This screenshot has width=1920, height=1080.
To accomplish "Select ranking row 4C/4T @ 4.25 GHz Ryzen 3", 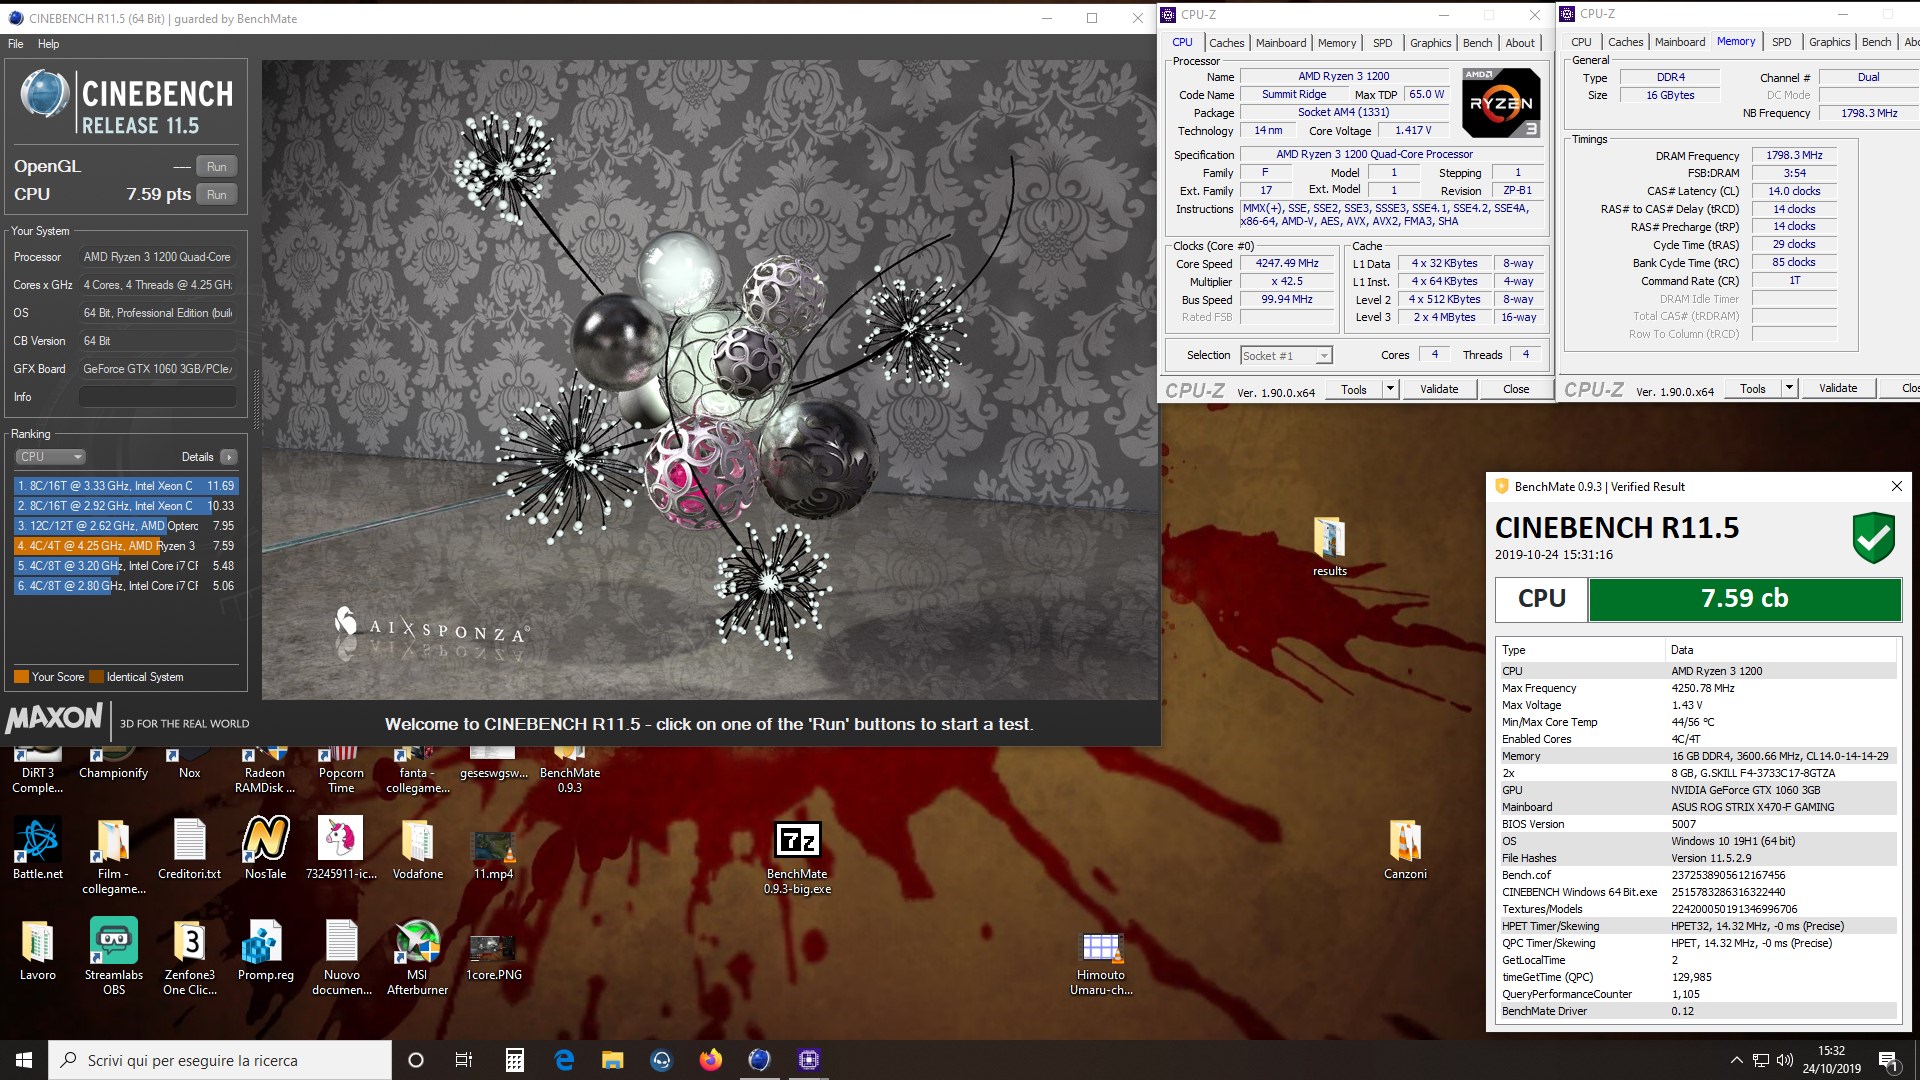I will click(x=125, y=546).
